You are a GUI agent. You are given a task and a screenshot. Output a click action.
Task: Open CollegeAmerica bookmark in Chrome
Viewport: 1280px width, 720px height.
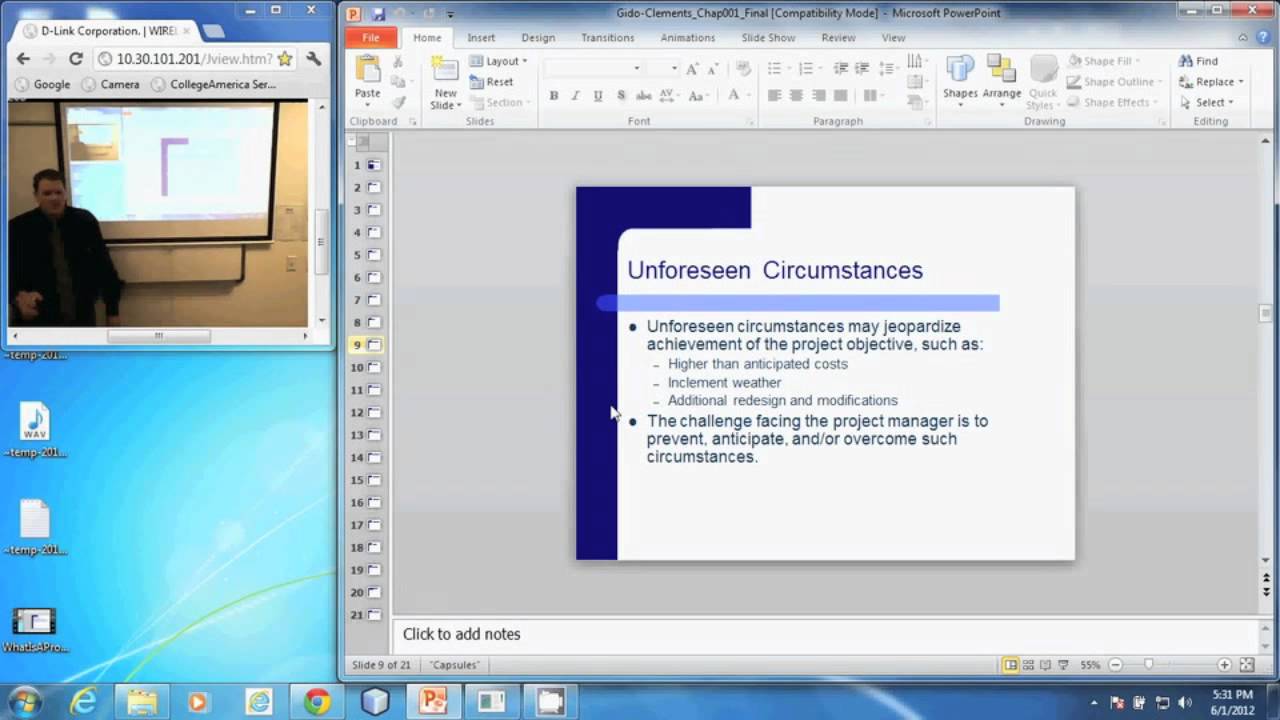click(x=213, y=84)
